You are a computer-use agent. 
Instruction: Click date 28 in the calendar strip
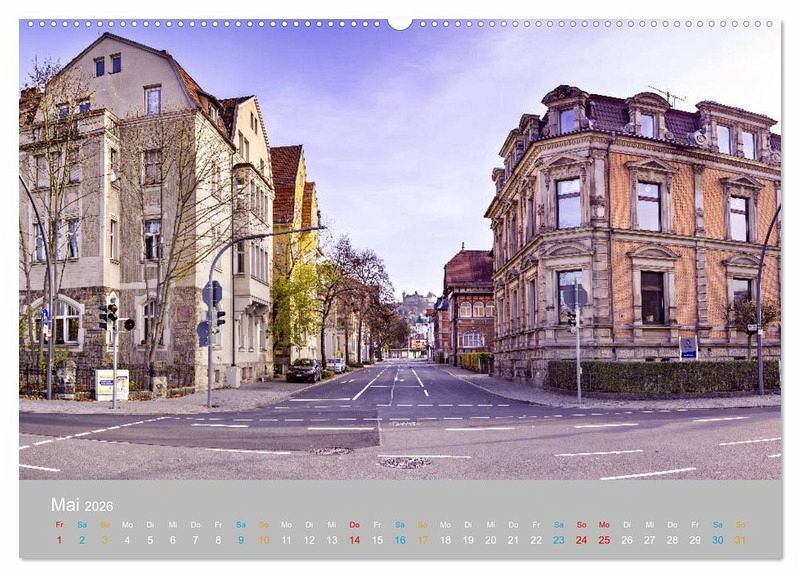click(672, 540)
